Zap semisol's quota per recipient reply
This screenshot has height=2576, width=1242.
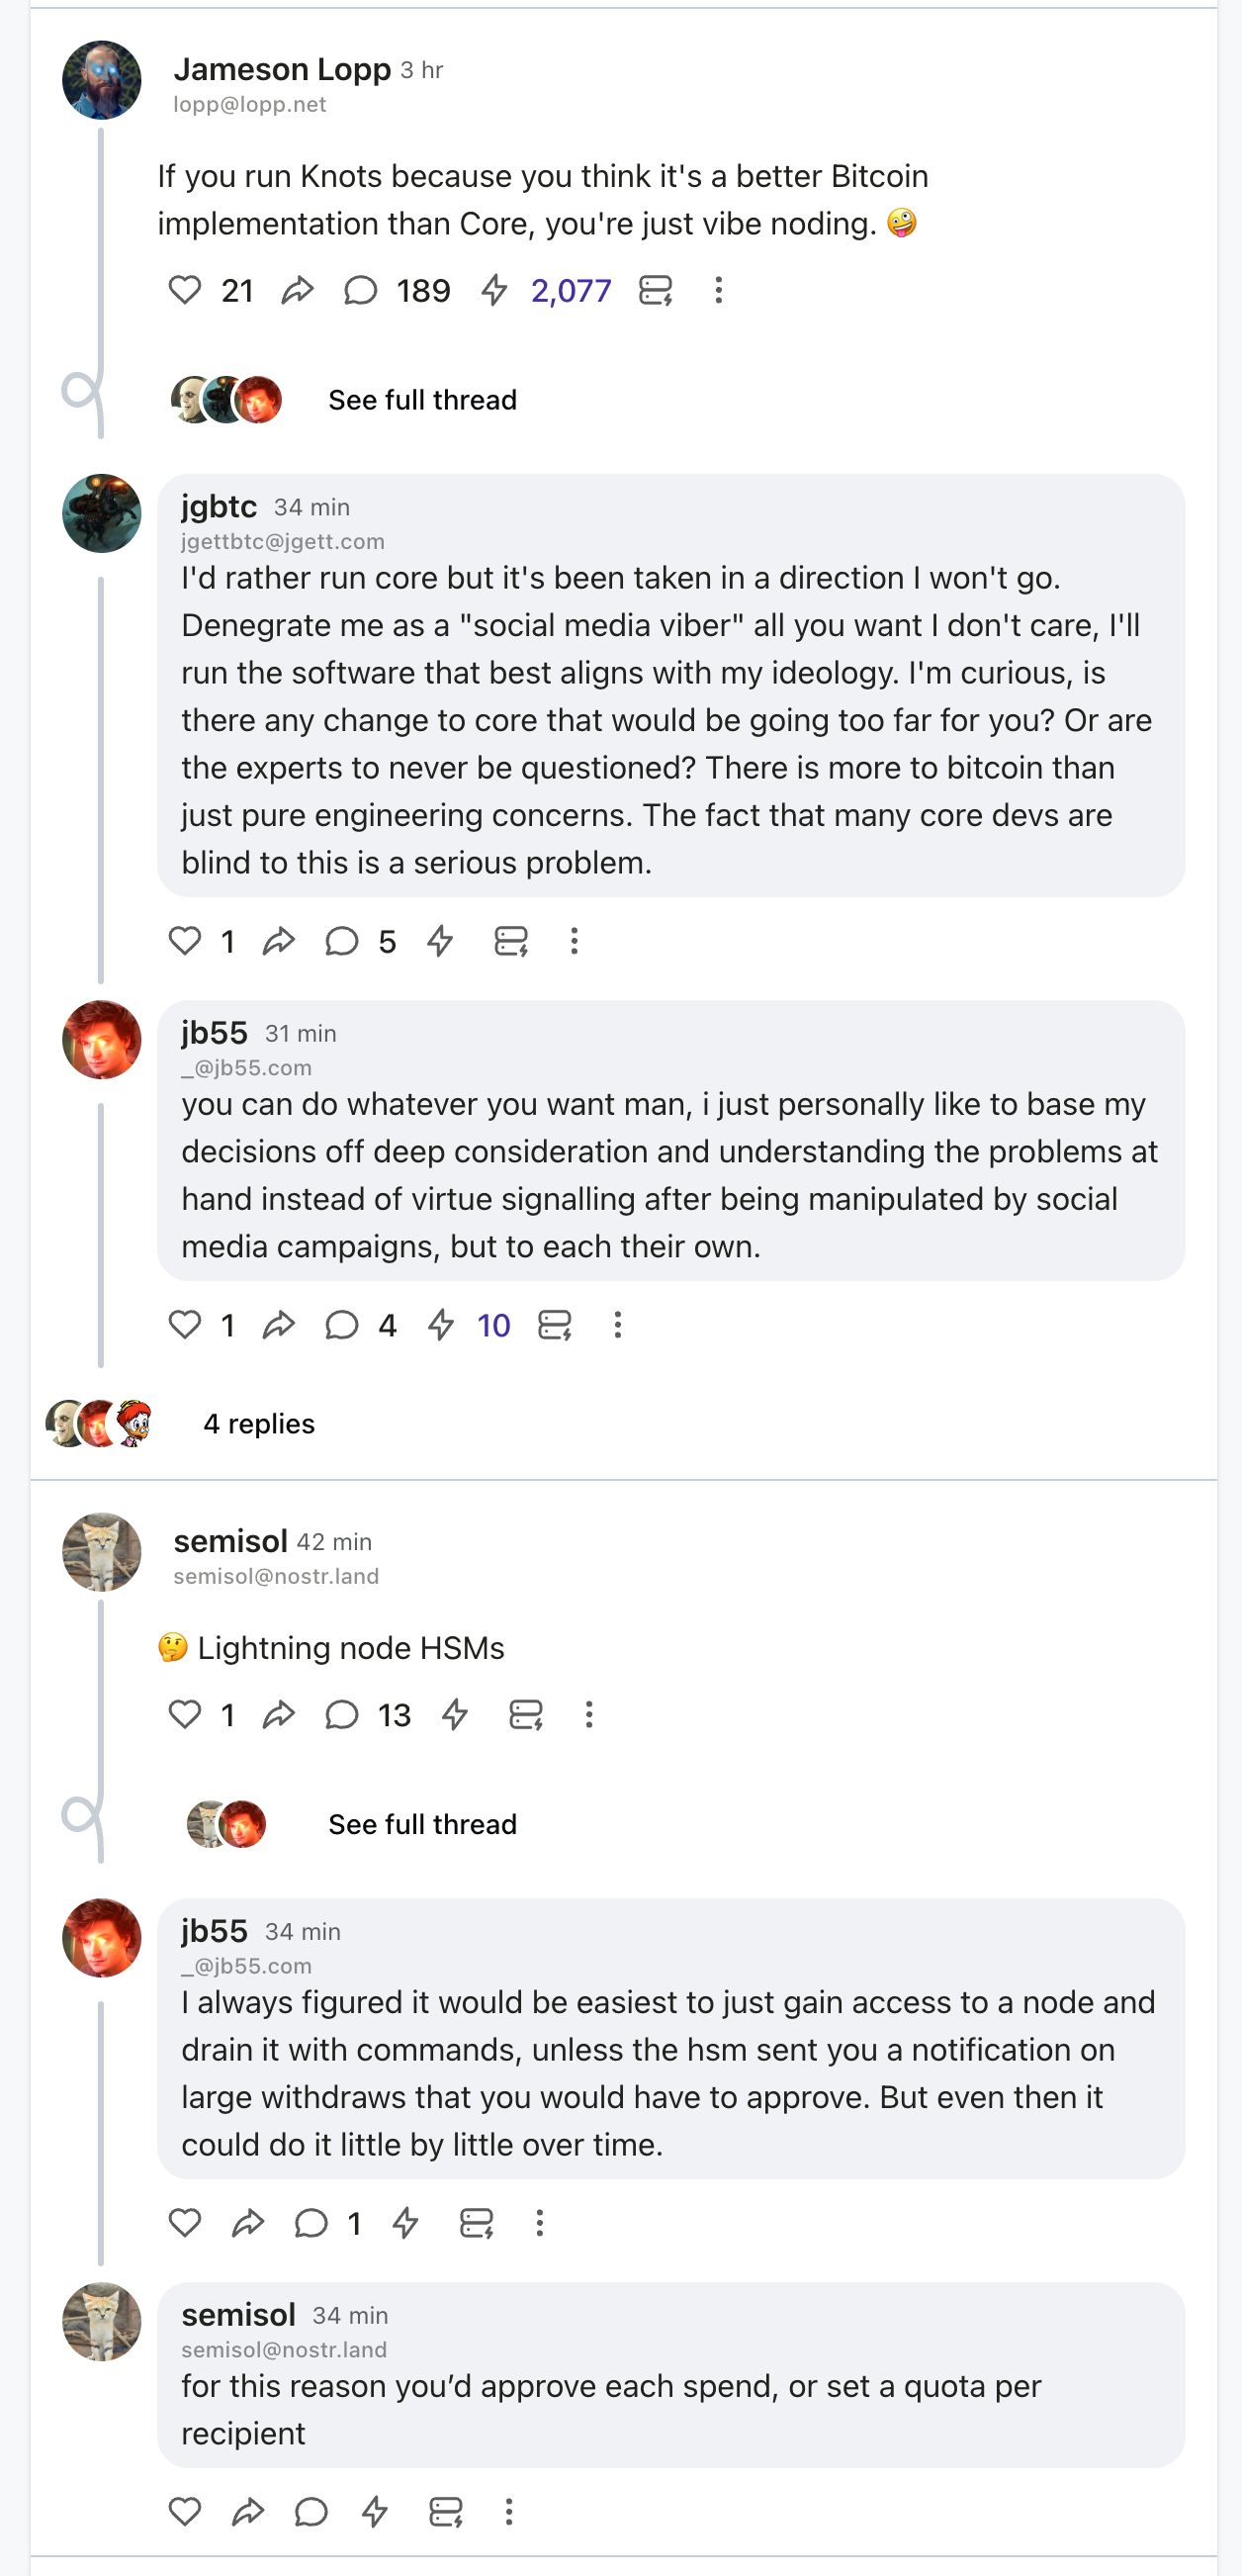coord(375,2511)
